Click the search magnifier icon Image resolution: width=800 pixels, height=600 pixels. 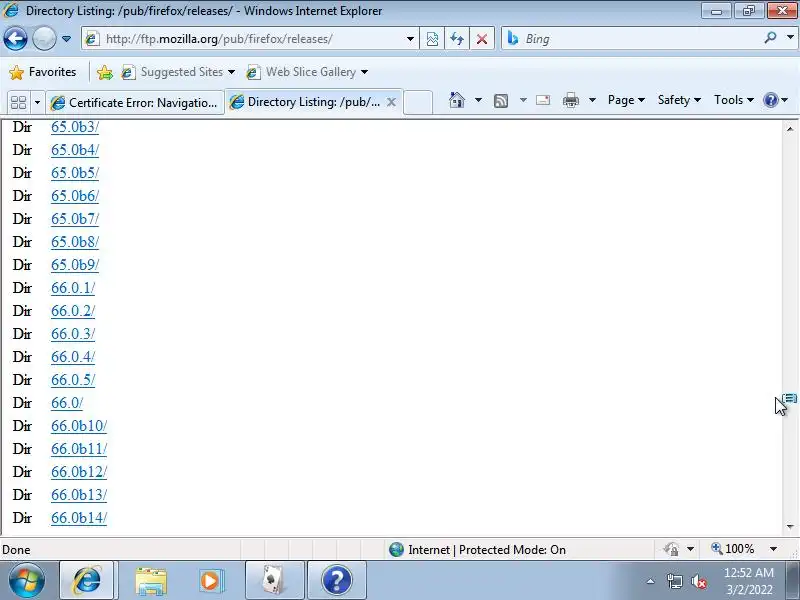coord(770,38)
